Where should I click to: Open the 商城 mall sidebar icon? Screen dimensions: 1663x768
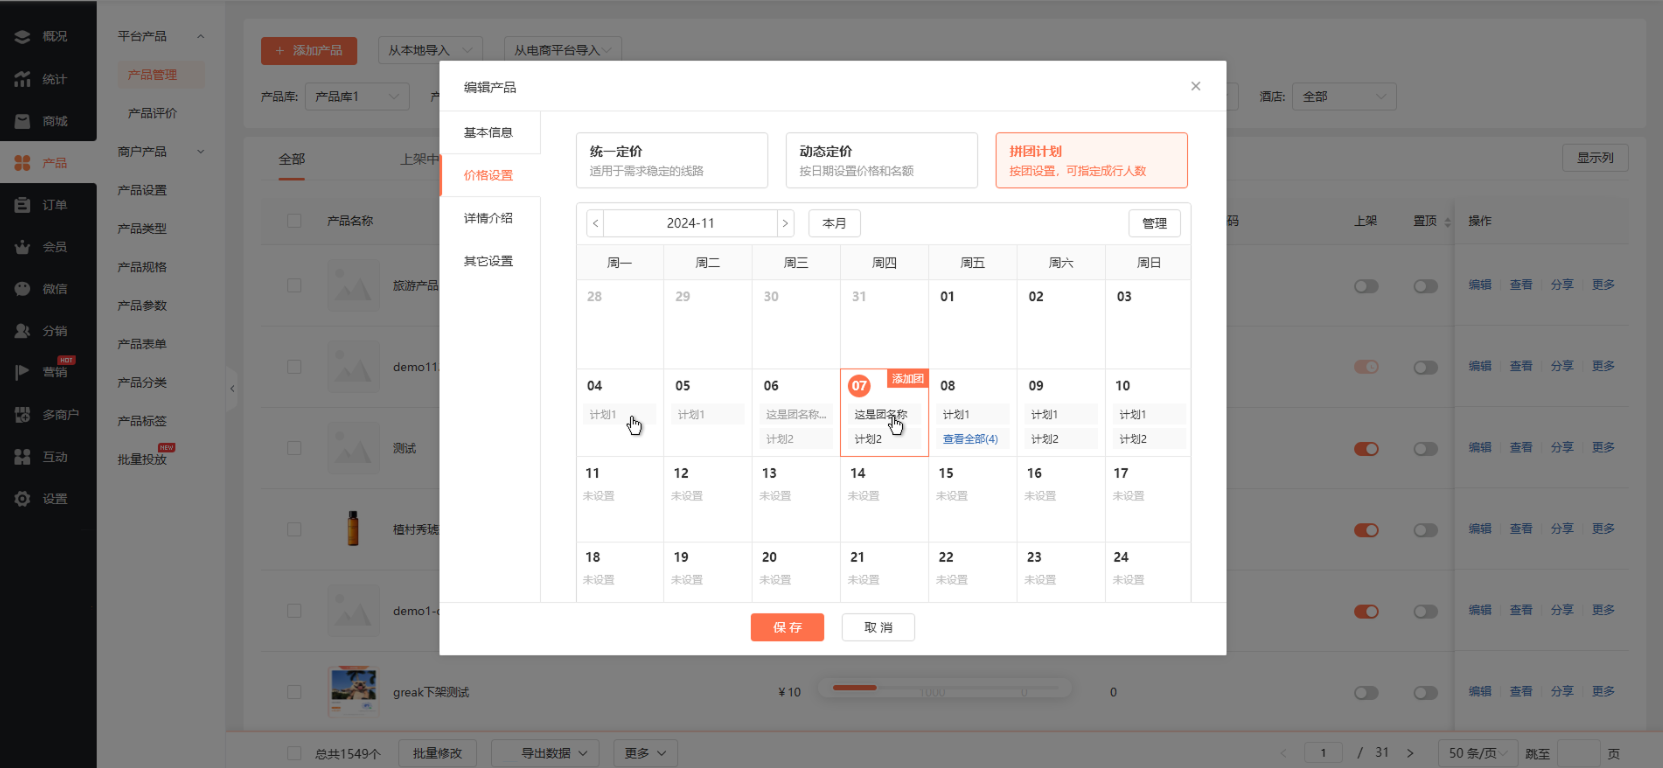[22, 121]
